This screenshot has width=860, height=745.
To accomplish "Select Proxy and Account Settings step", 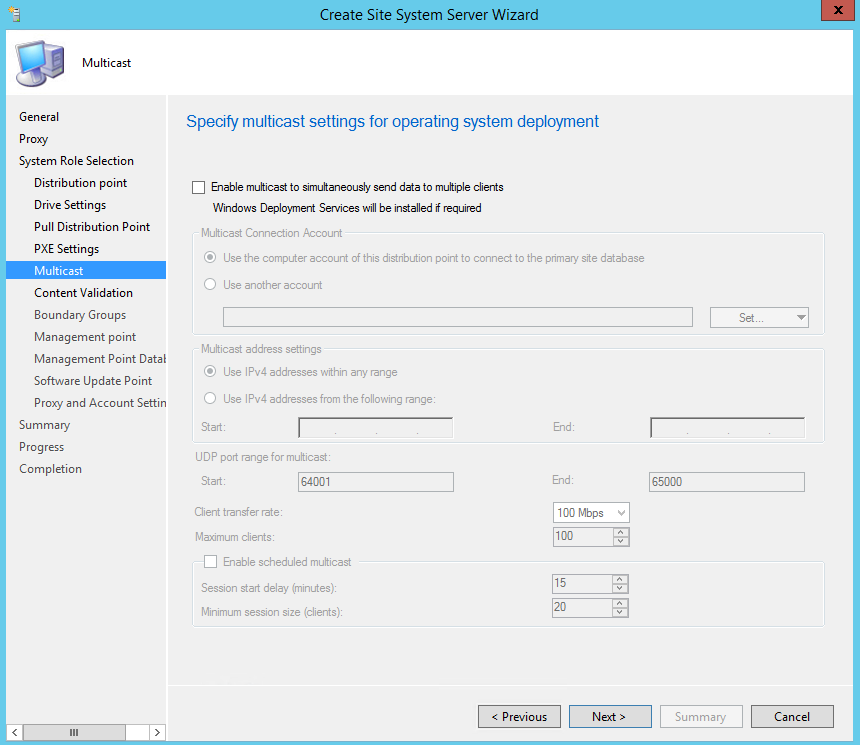I will (x=100, y=403).
